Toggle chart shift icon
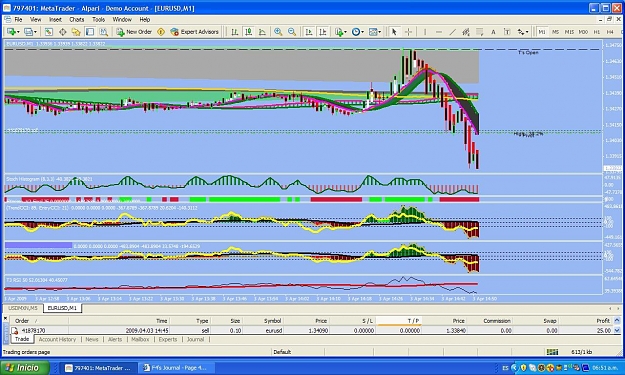The height and width of the screenshot is (375, 625). click(323, 32)
